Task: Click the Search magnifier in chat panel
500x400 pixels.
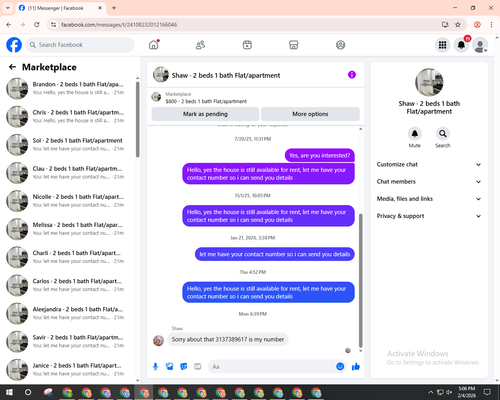Action: pyautogui.click(x=443, y=134)
